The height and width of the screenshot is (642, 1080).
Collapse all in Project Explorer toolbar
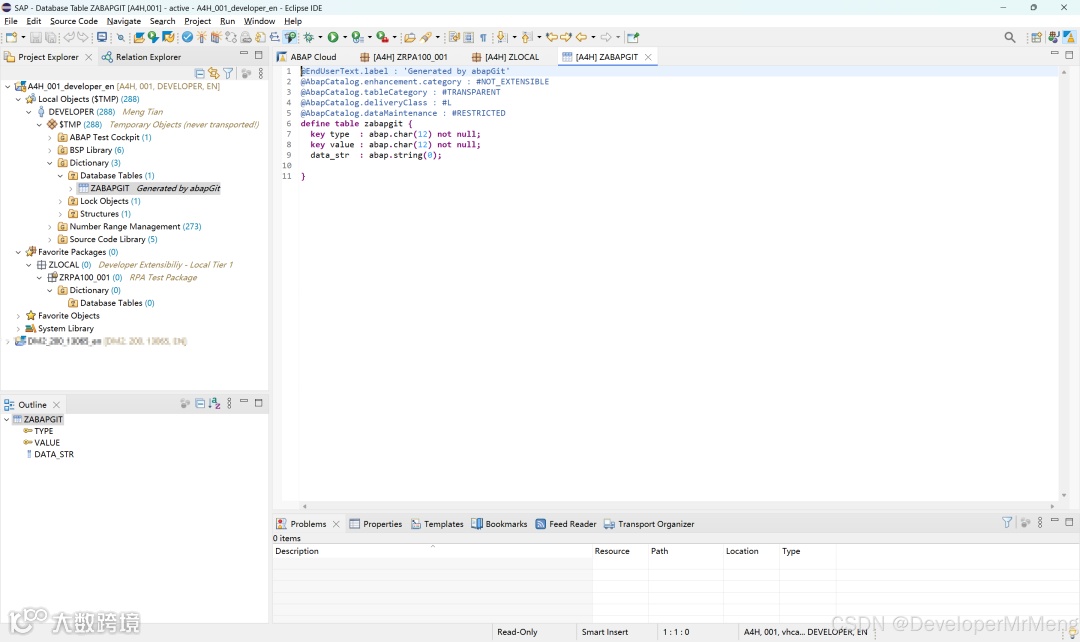[200, 73]
